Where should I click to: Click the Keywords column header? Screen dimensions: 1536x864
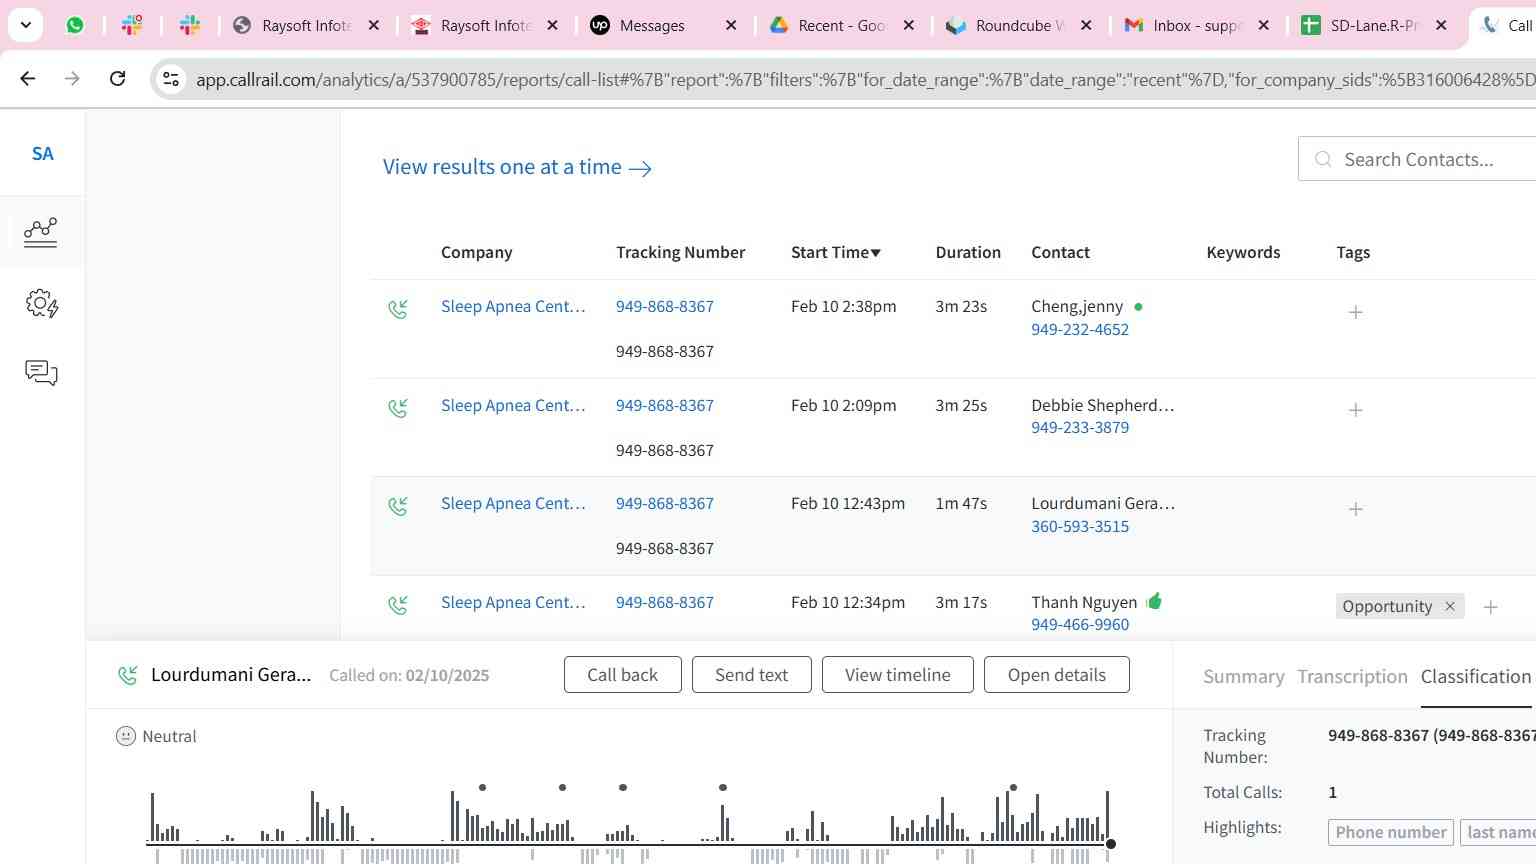click(x=1243, y=252)
